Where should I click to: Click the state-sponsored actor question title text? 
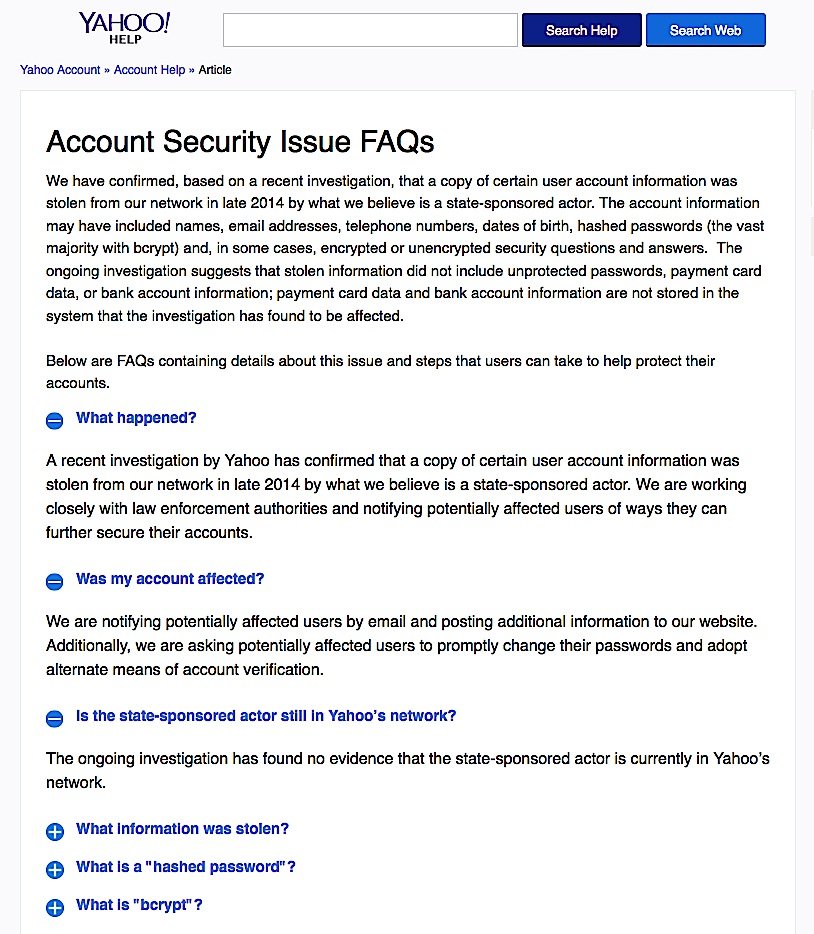click(266, 716)
